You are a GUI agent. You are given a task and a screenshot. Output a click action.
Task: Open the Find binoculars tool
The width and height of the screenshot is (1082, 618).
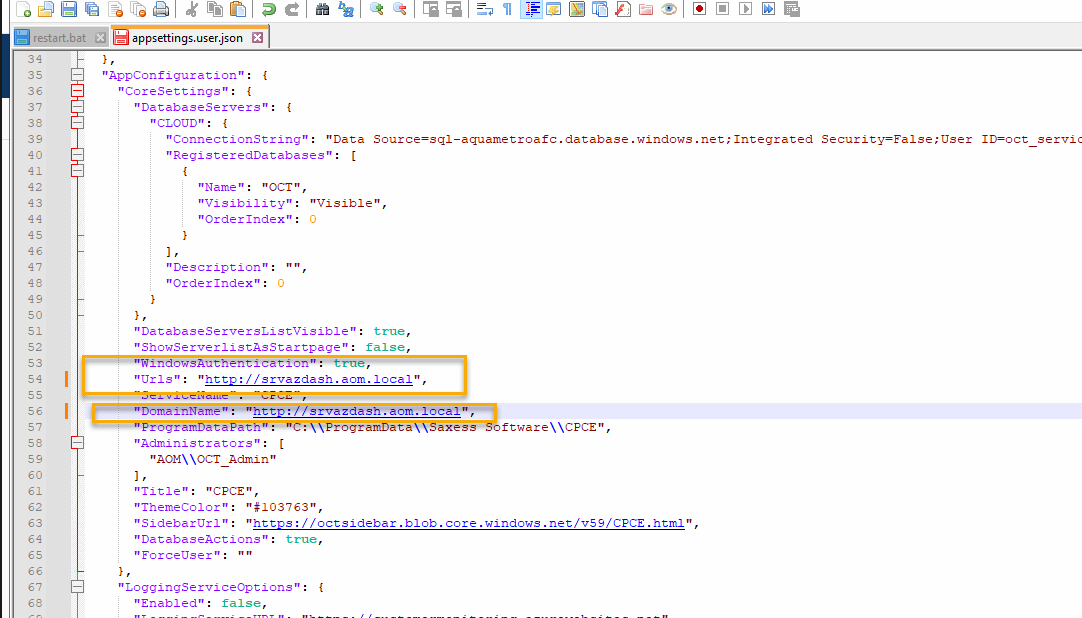point(321,9)
